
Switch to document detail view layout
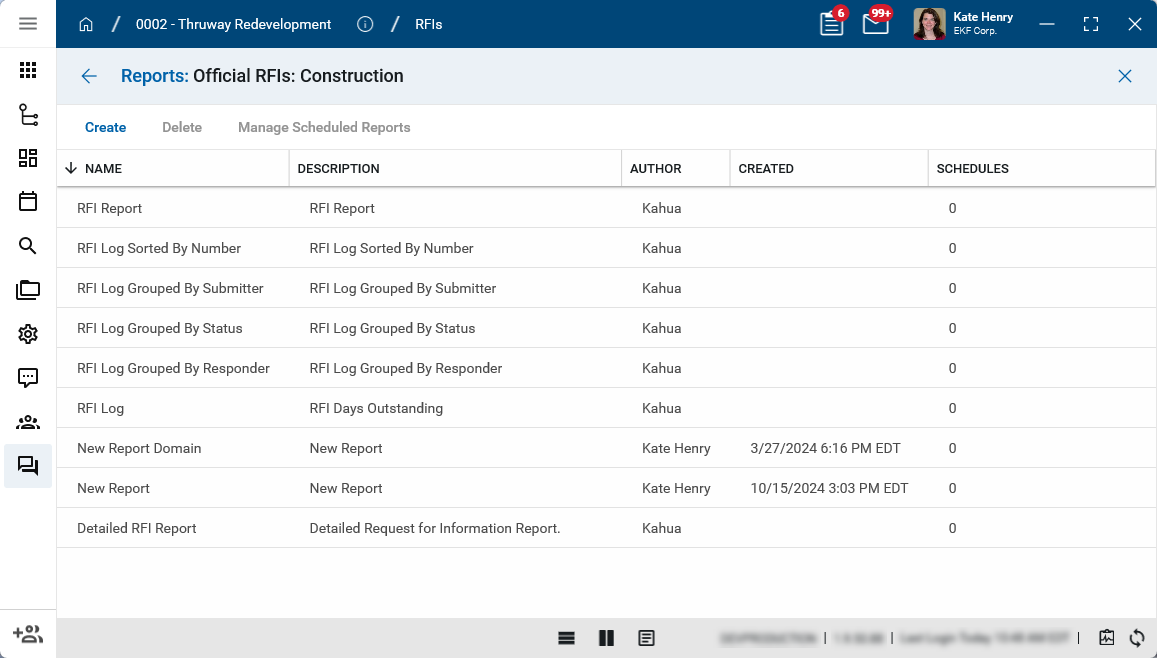coord(646,638)
